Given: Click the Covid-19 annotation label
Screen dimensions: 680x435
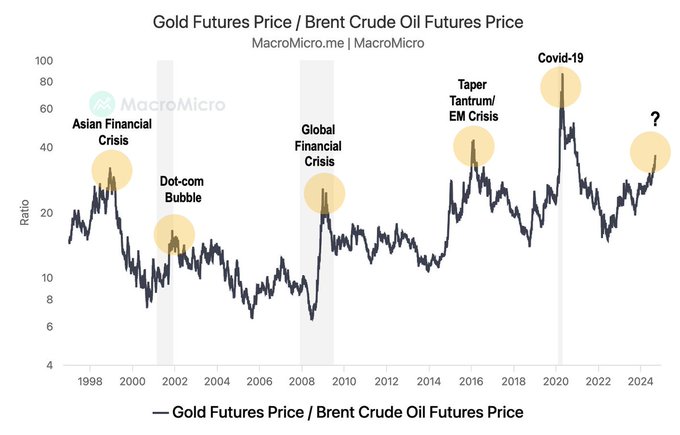Looking at the screenshot, I should (x=560, y=58).
